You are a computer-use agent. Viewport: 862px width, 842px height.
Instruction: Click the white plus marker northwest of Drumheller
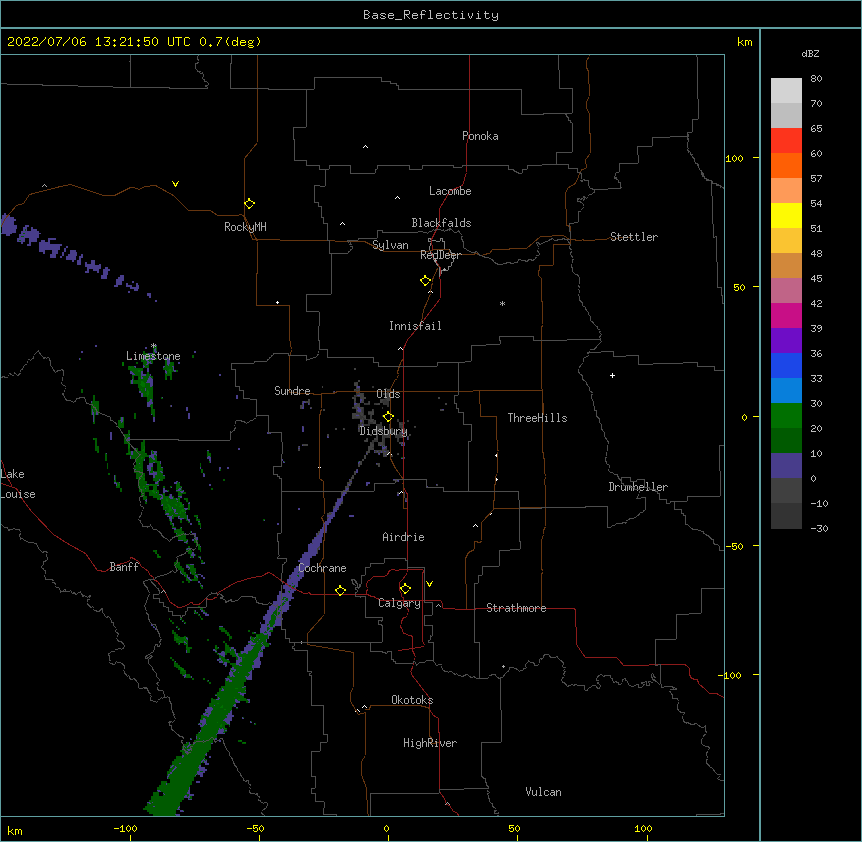[612, 375]
